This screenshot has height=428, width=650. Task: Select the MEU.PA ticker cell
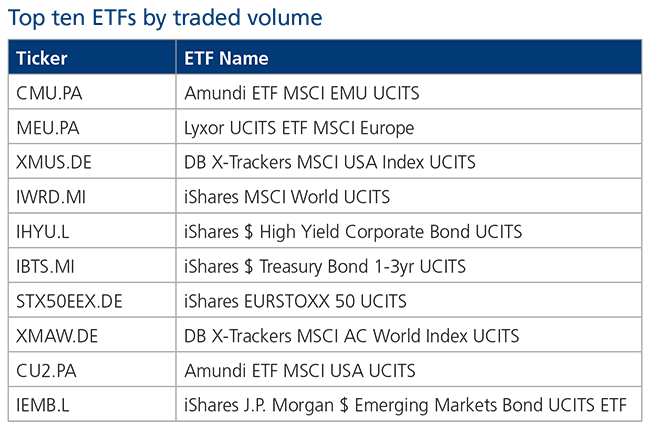(92, 127)
